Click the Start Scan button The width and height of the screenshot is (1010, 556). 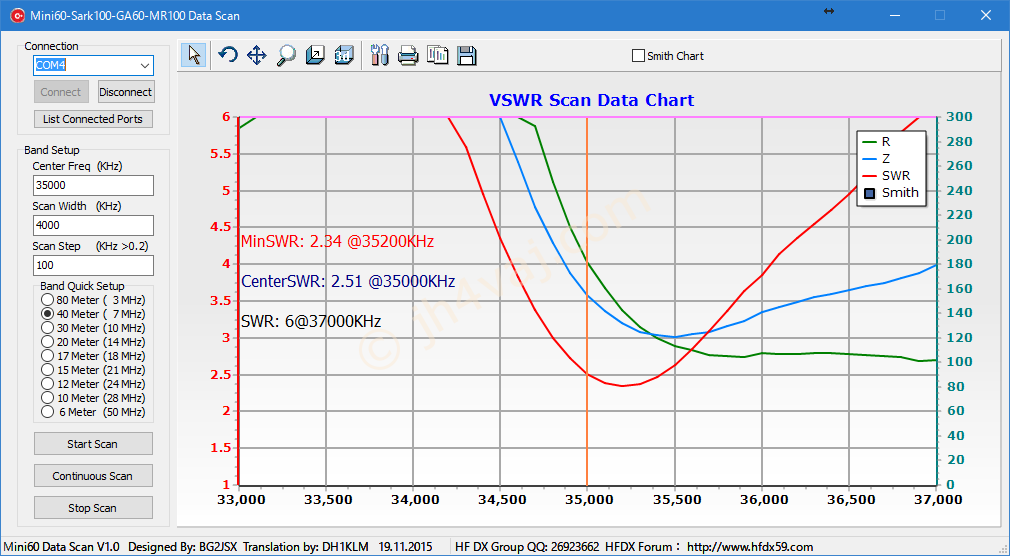[93, 444]
